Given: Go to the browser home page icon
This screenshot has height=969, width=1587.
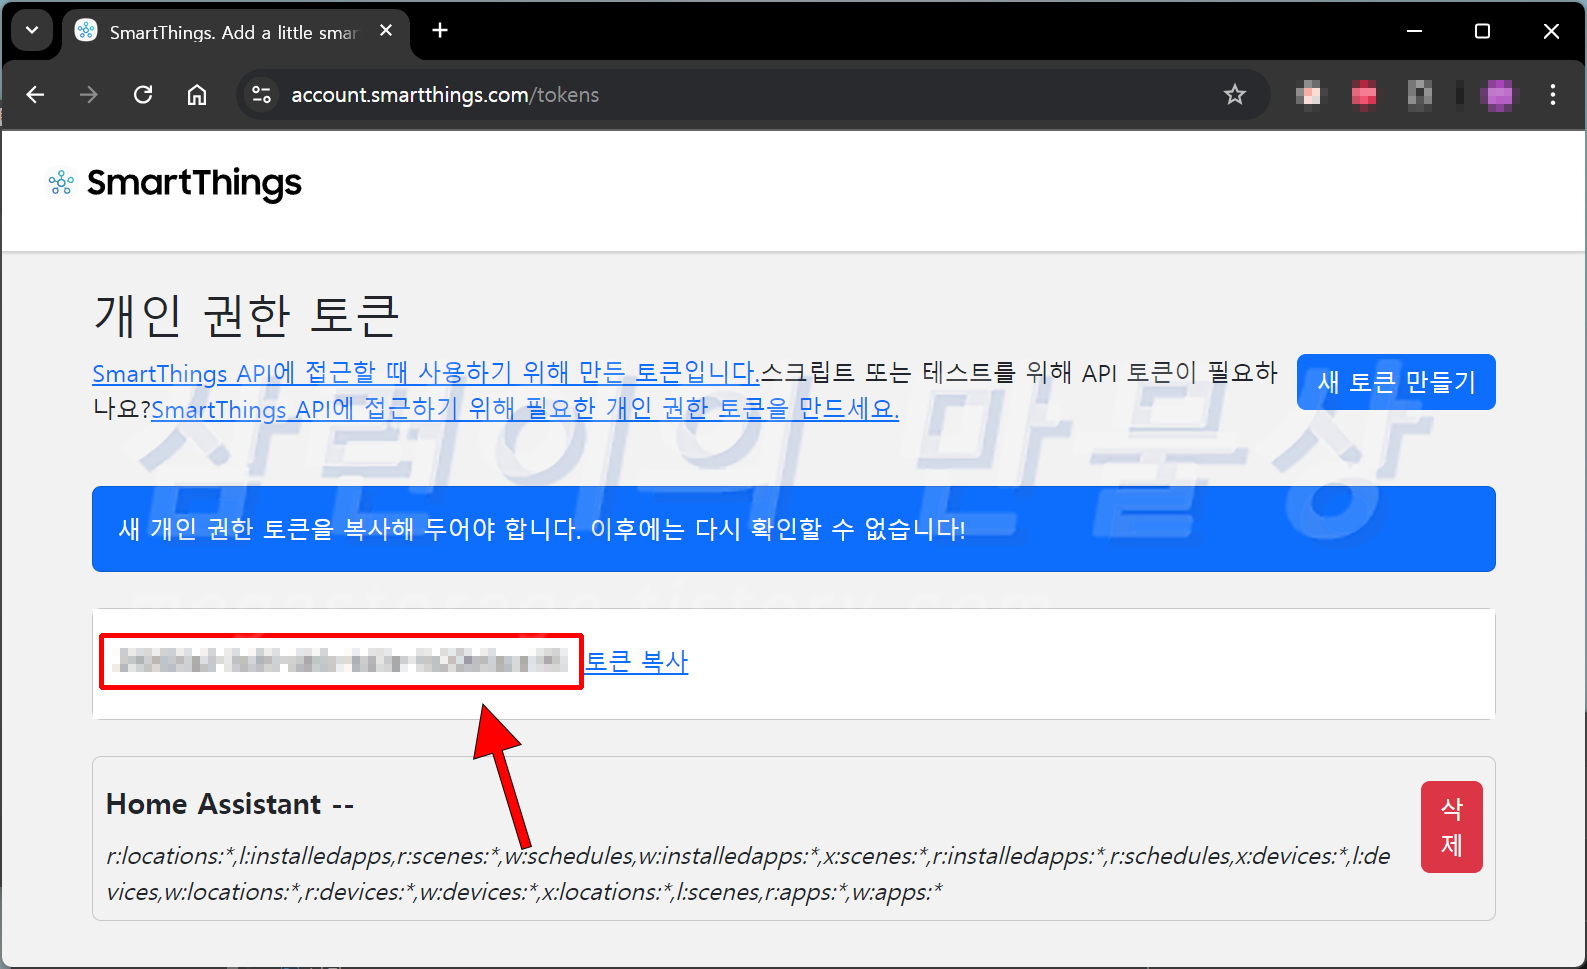Looking at the screenshot, I should [x=197, y=95].
